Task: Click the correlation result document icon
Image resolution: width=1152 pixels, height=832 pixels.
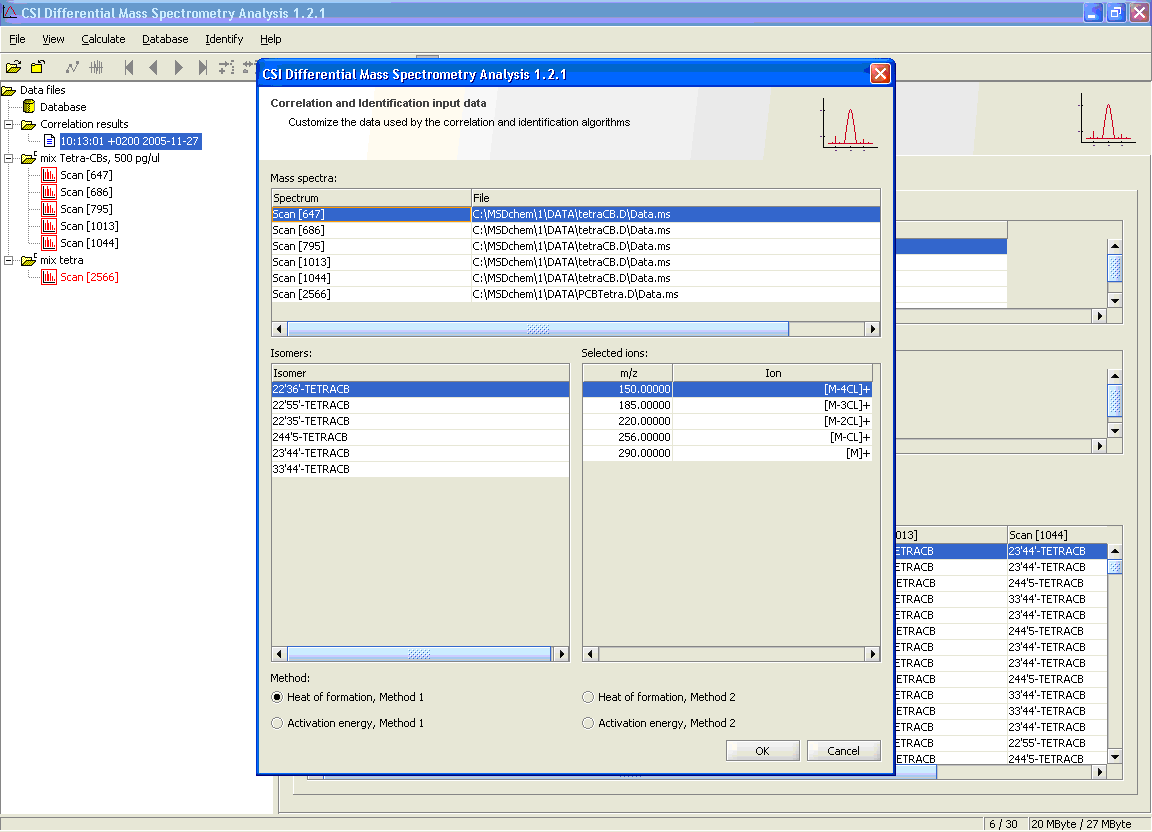Action: click(49, 141)
